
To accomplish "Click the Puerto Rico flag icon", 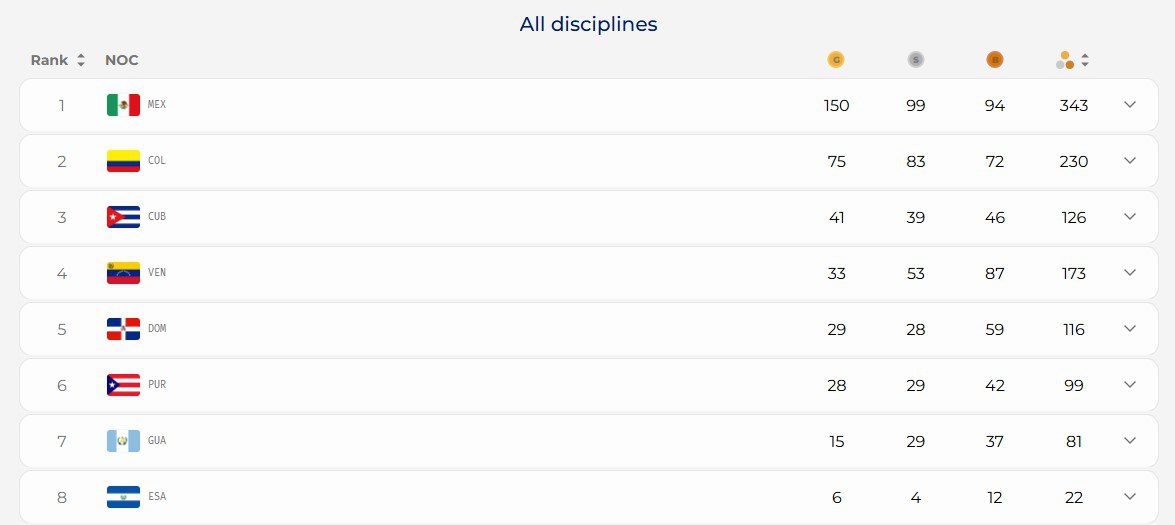I will point(124,385).
